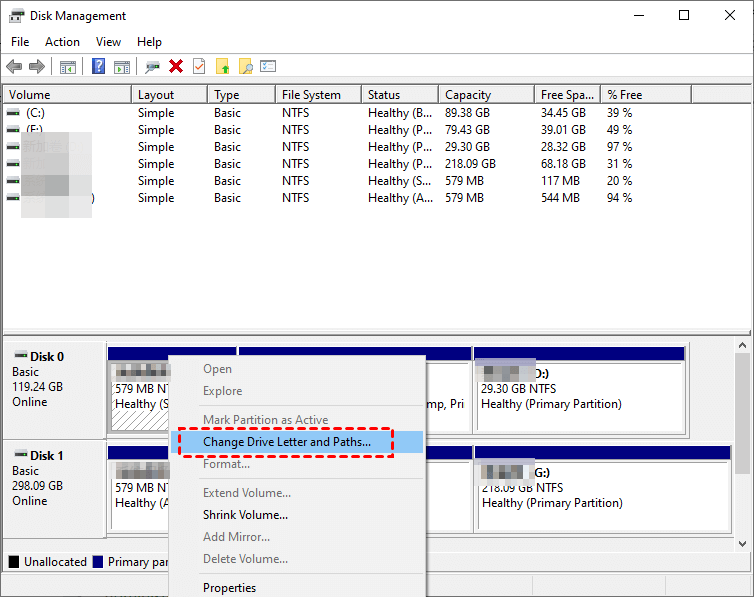
Task: Select Change Drive Letter and Paths
Action: click(x=286, y=442)
